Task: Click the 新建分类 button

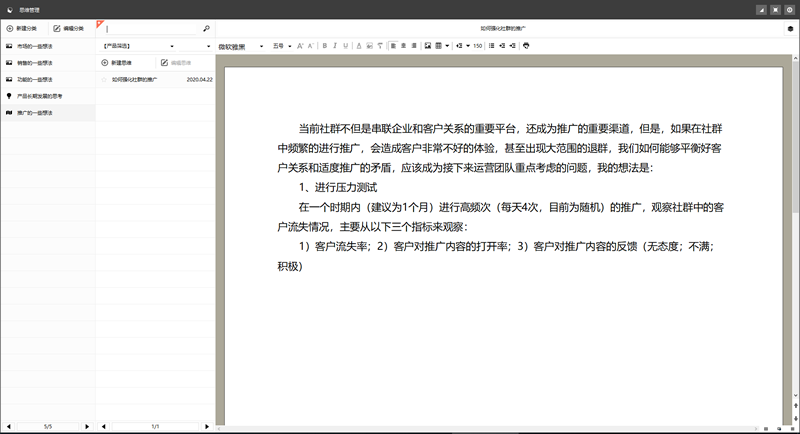Action: [23, 29]
